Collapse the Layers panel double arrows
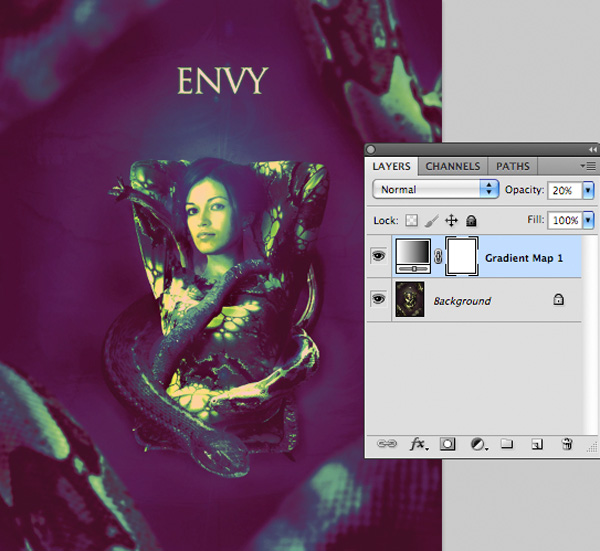This screenshot has height=551, width=600. 592,150
